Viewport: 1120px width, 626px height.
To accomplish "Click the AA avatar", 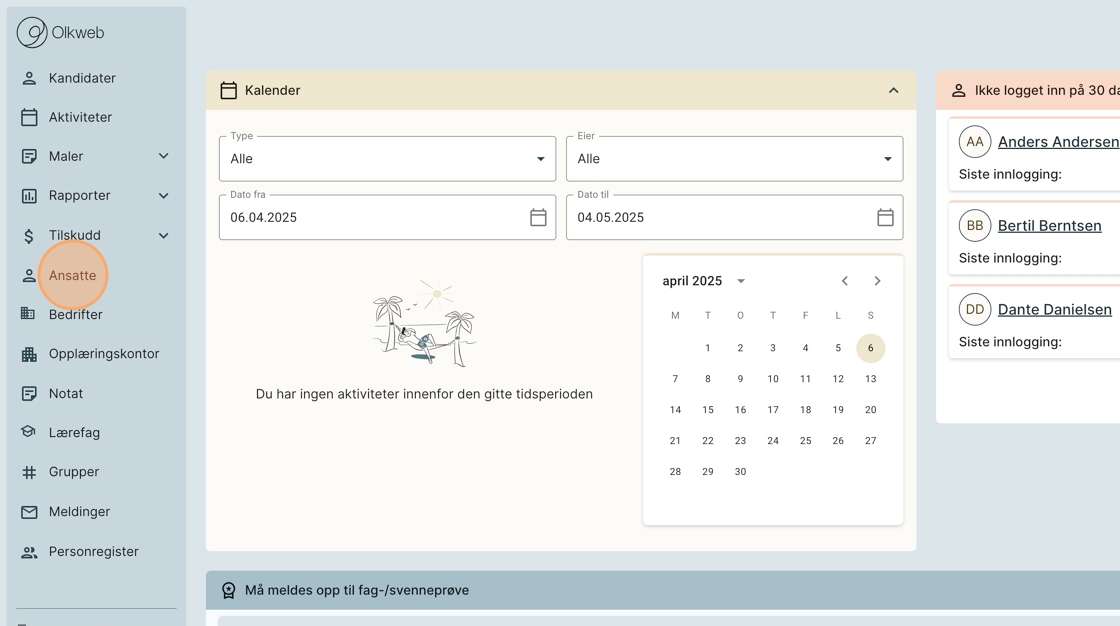I will tap(975, 141).
